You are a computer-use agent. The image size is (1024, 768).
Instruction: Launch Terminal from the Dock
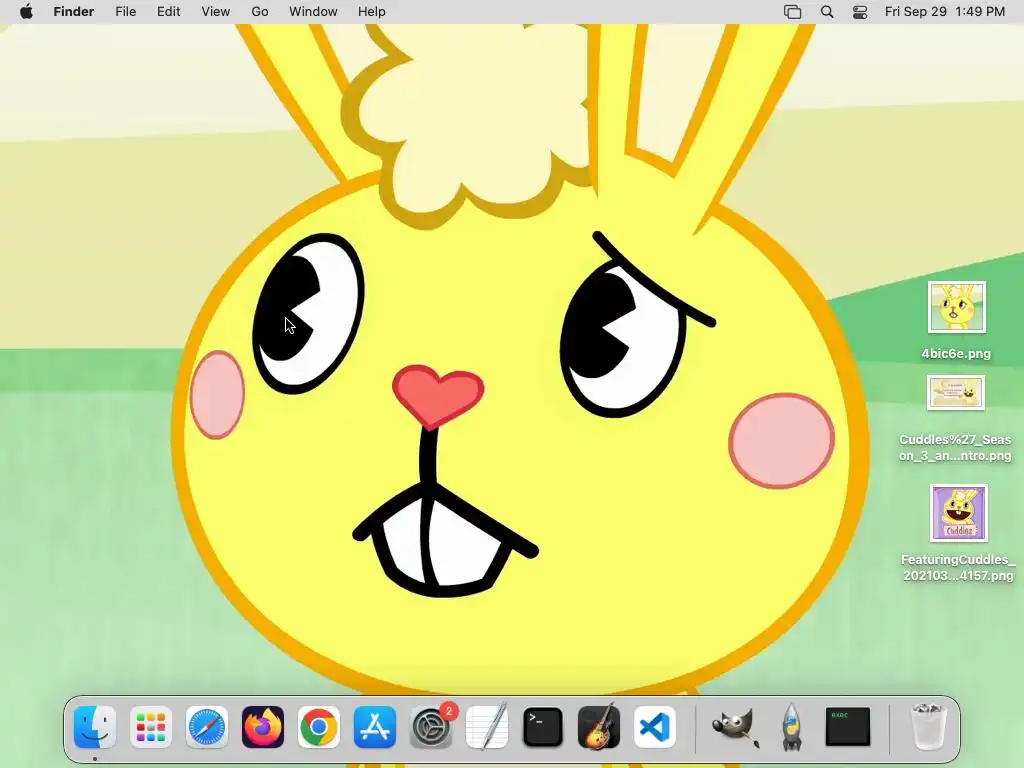(543, 727)
